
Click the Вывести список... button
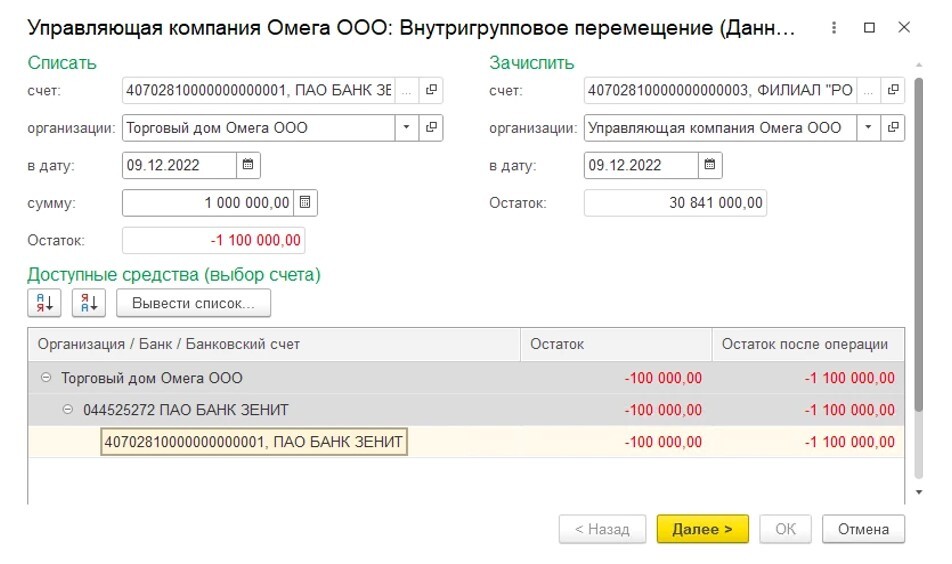tap(193, 302)
